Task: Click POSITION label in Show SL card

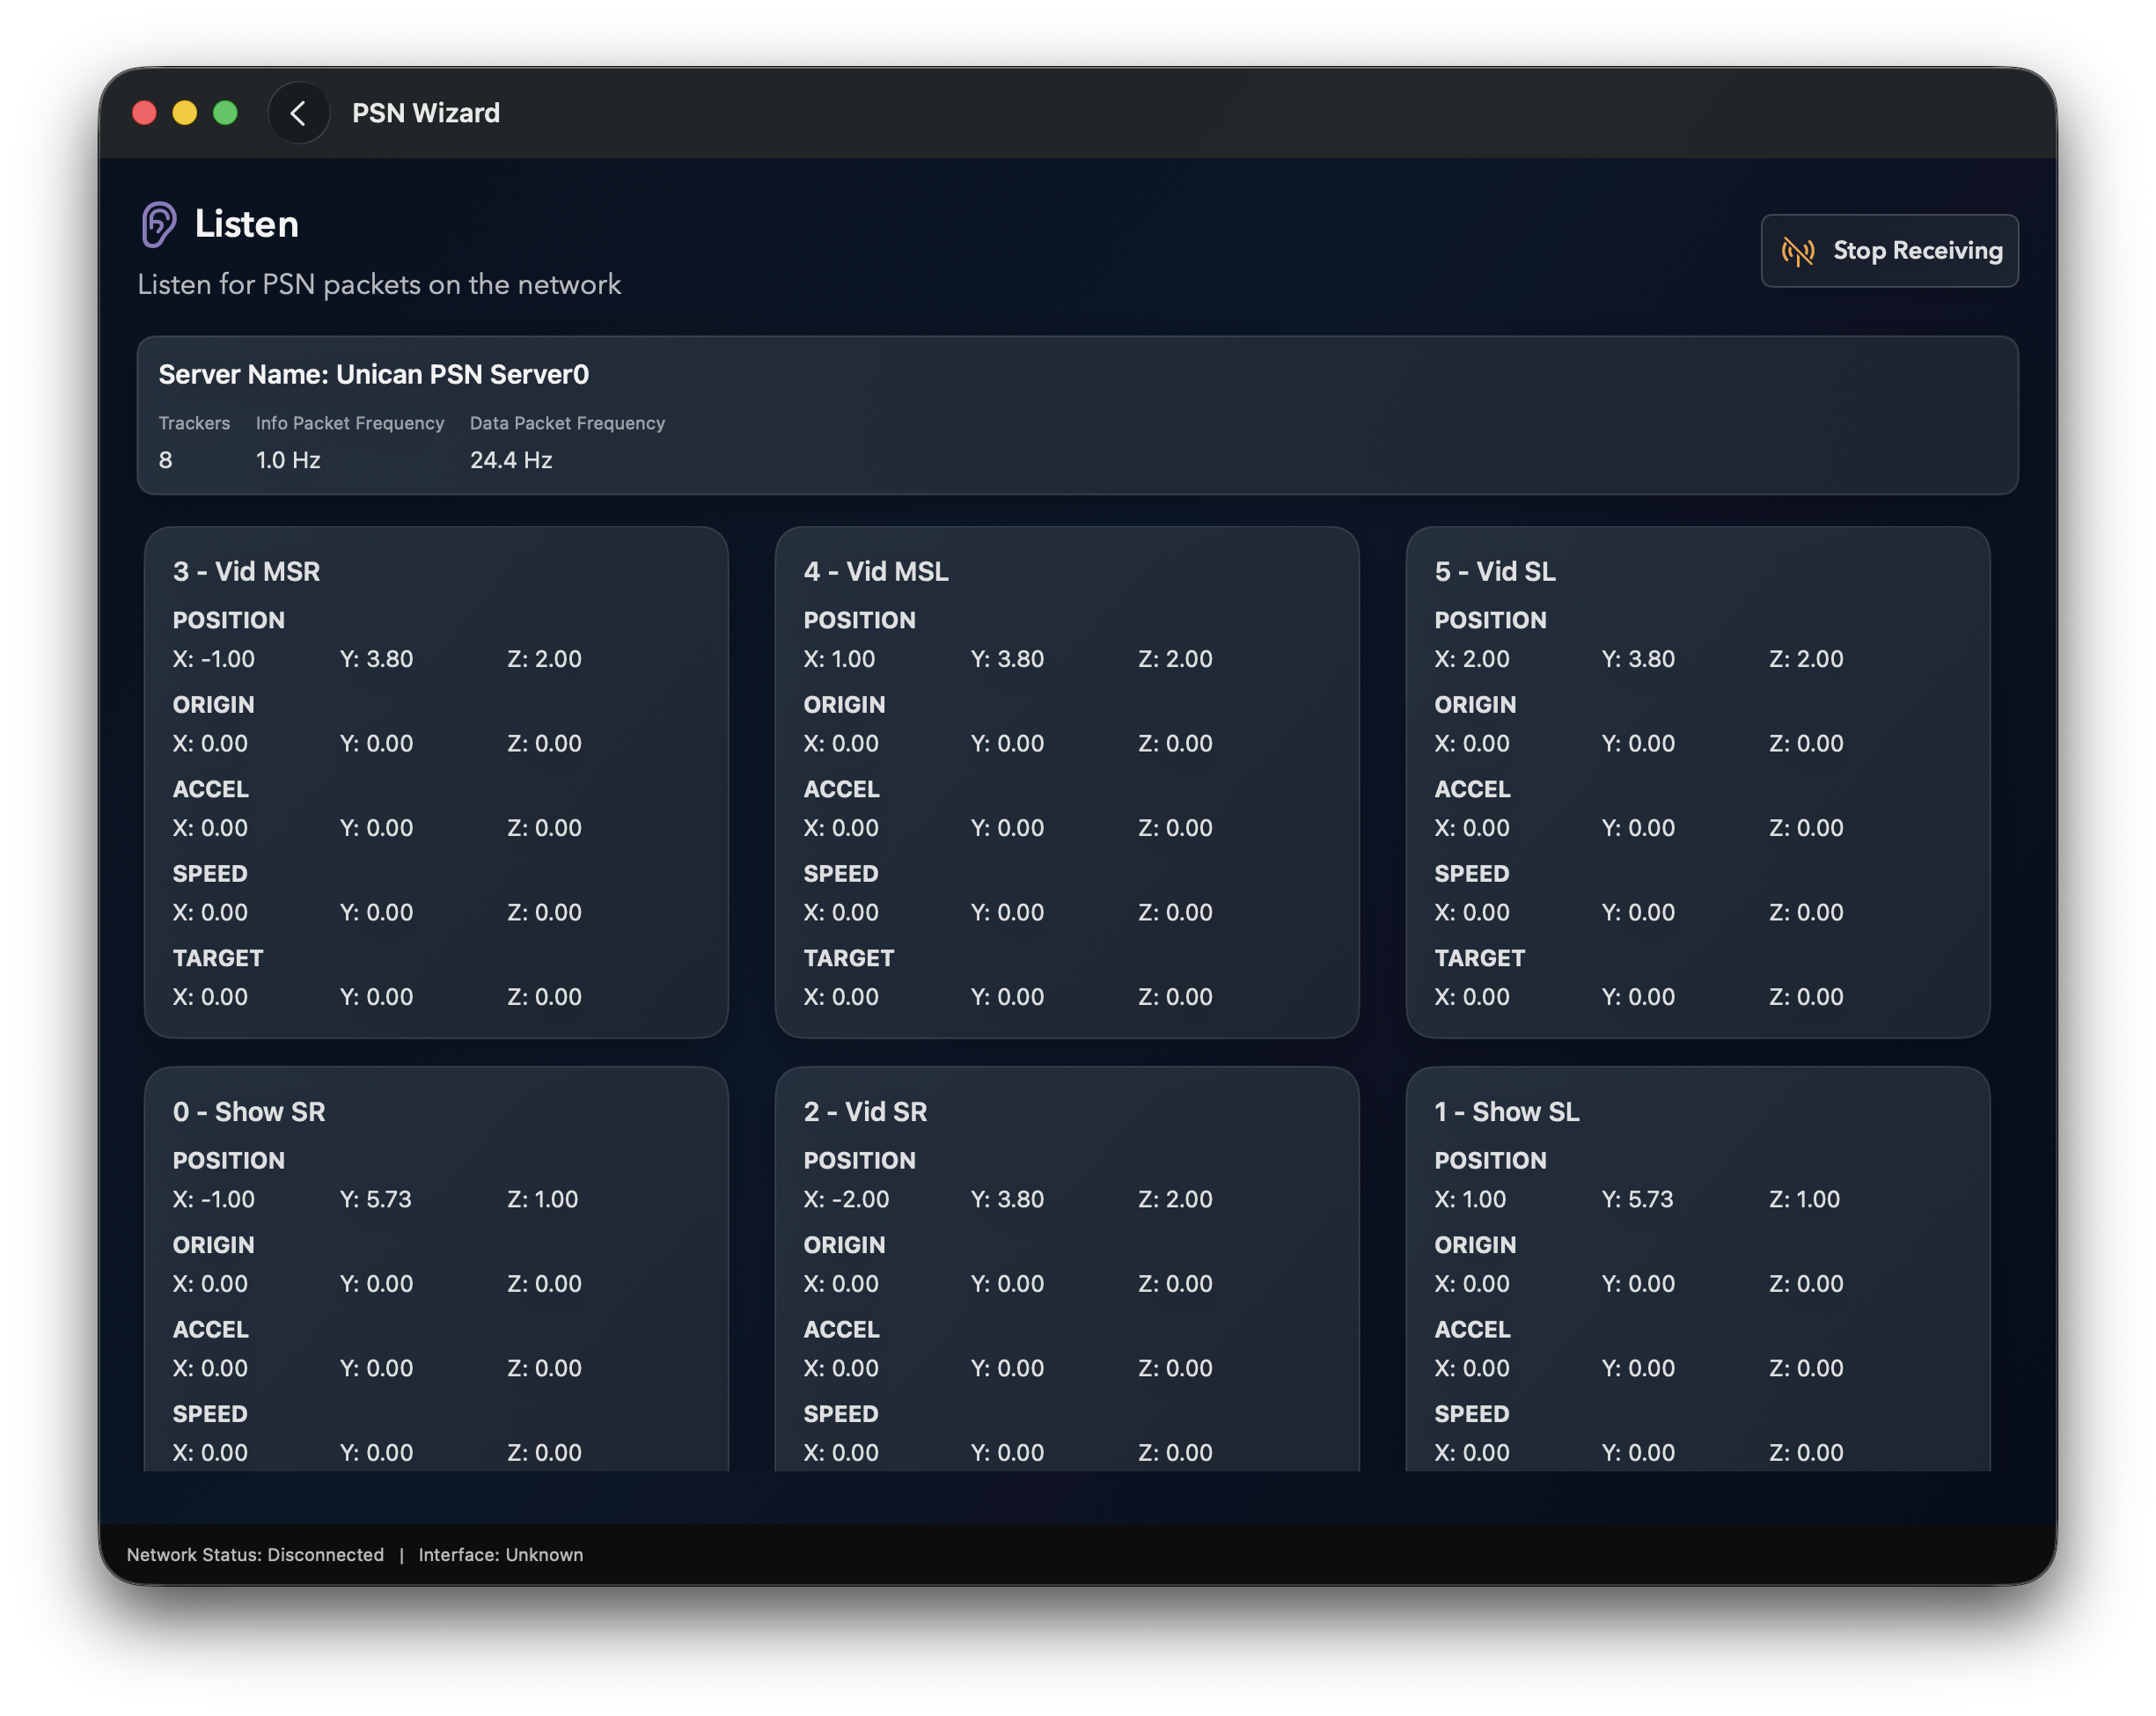Action: [1490, 1160]
